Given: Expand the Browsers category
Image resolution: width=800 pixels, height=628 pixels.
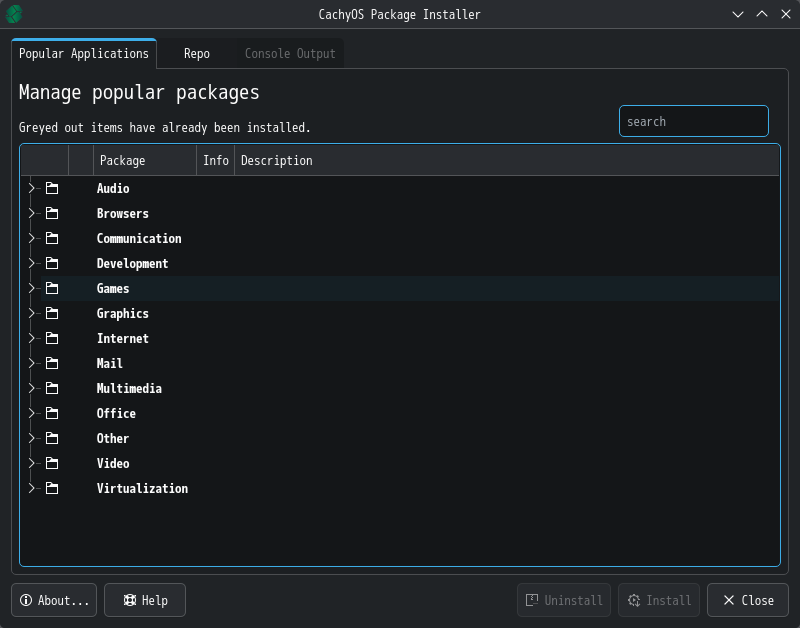Looking at the screenshot, I should coord(32,213).
